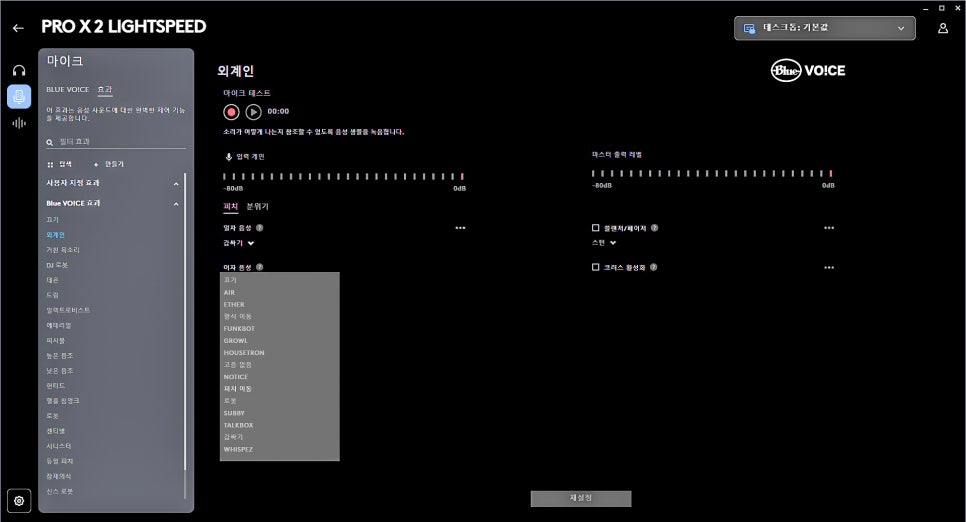Click the profile icon in the desktop dropdown
Screen dimensions: 966x522
click(749, 28)
